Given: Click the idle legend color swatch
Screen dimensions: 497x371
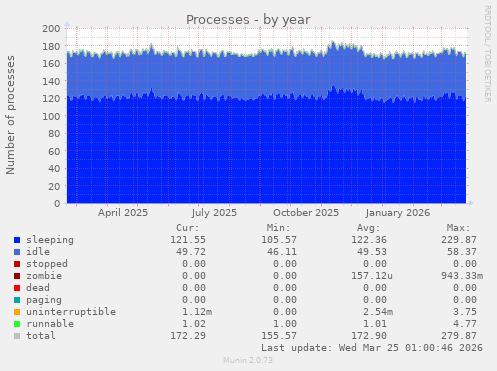Looking at the screenshot, I should coord(17,252).
